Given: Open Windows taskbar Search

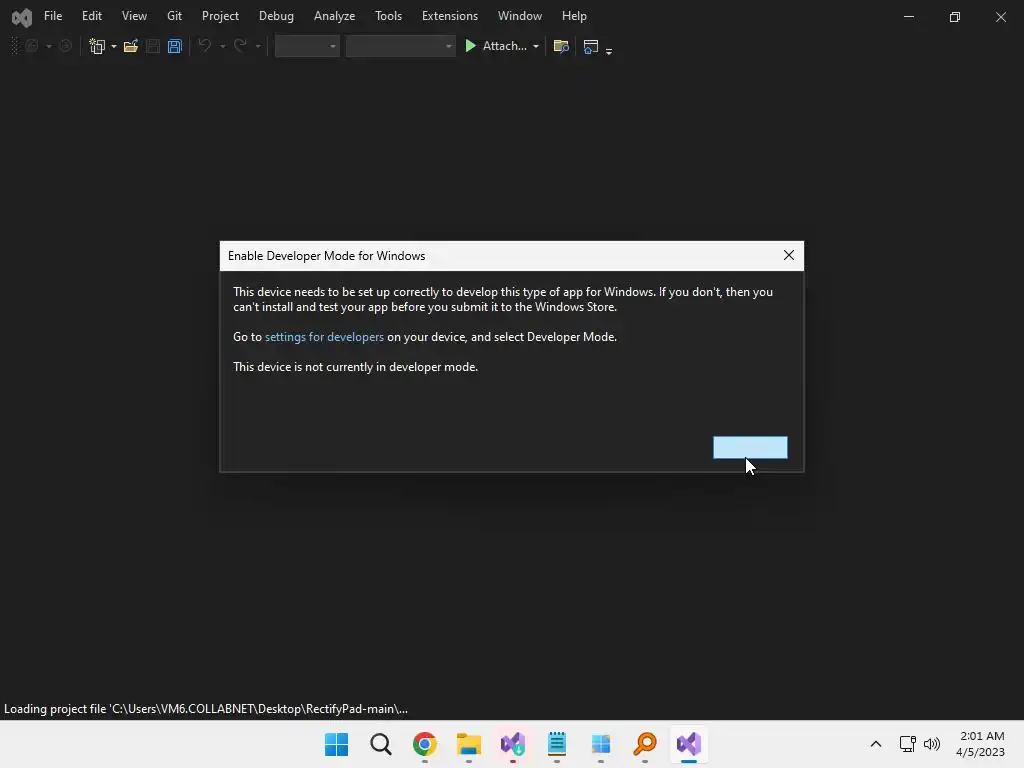Looking at the screenshot, I should pos(381,744).
